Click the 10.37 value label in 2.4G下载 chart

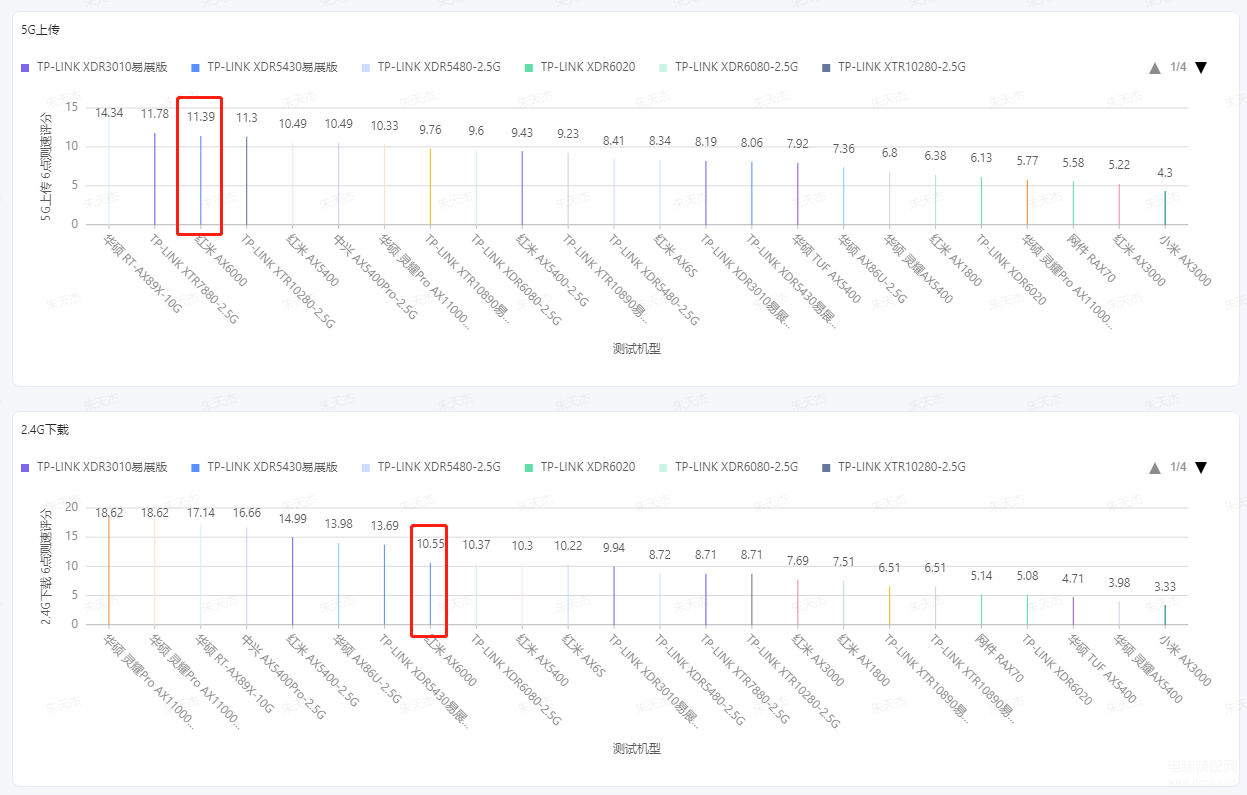(x=476, y=545)
